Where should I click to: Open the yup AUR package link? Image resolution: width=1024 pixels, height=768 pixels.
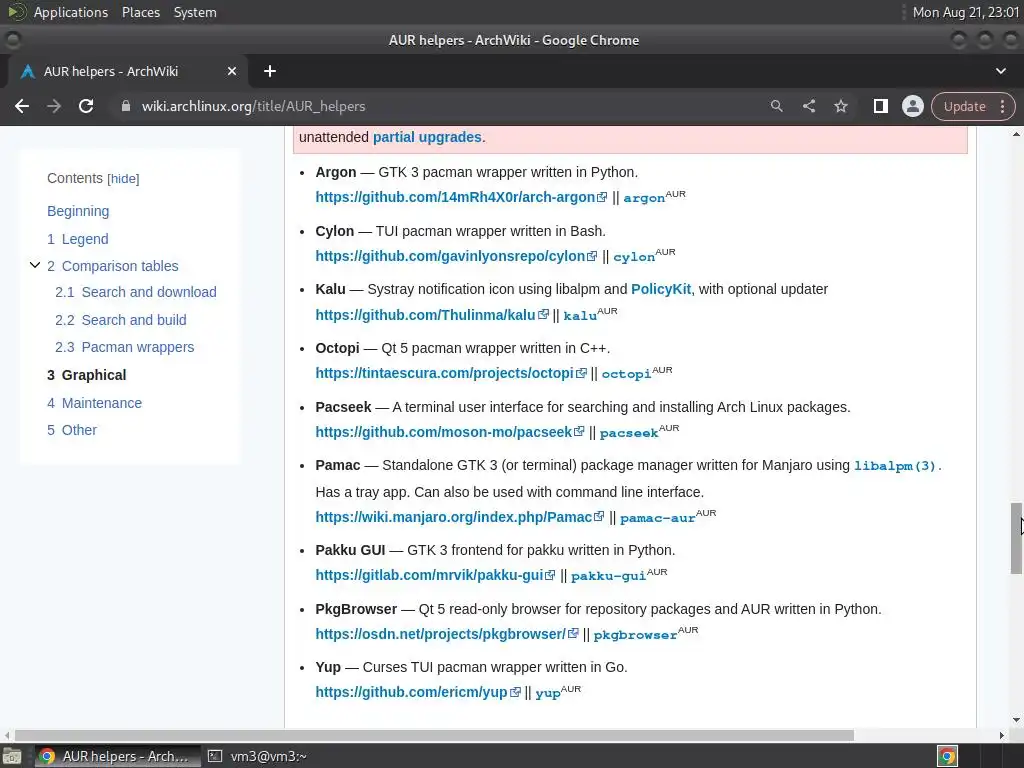point(547,694)
